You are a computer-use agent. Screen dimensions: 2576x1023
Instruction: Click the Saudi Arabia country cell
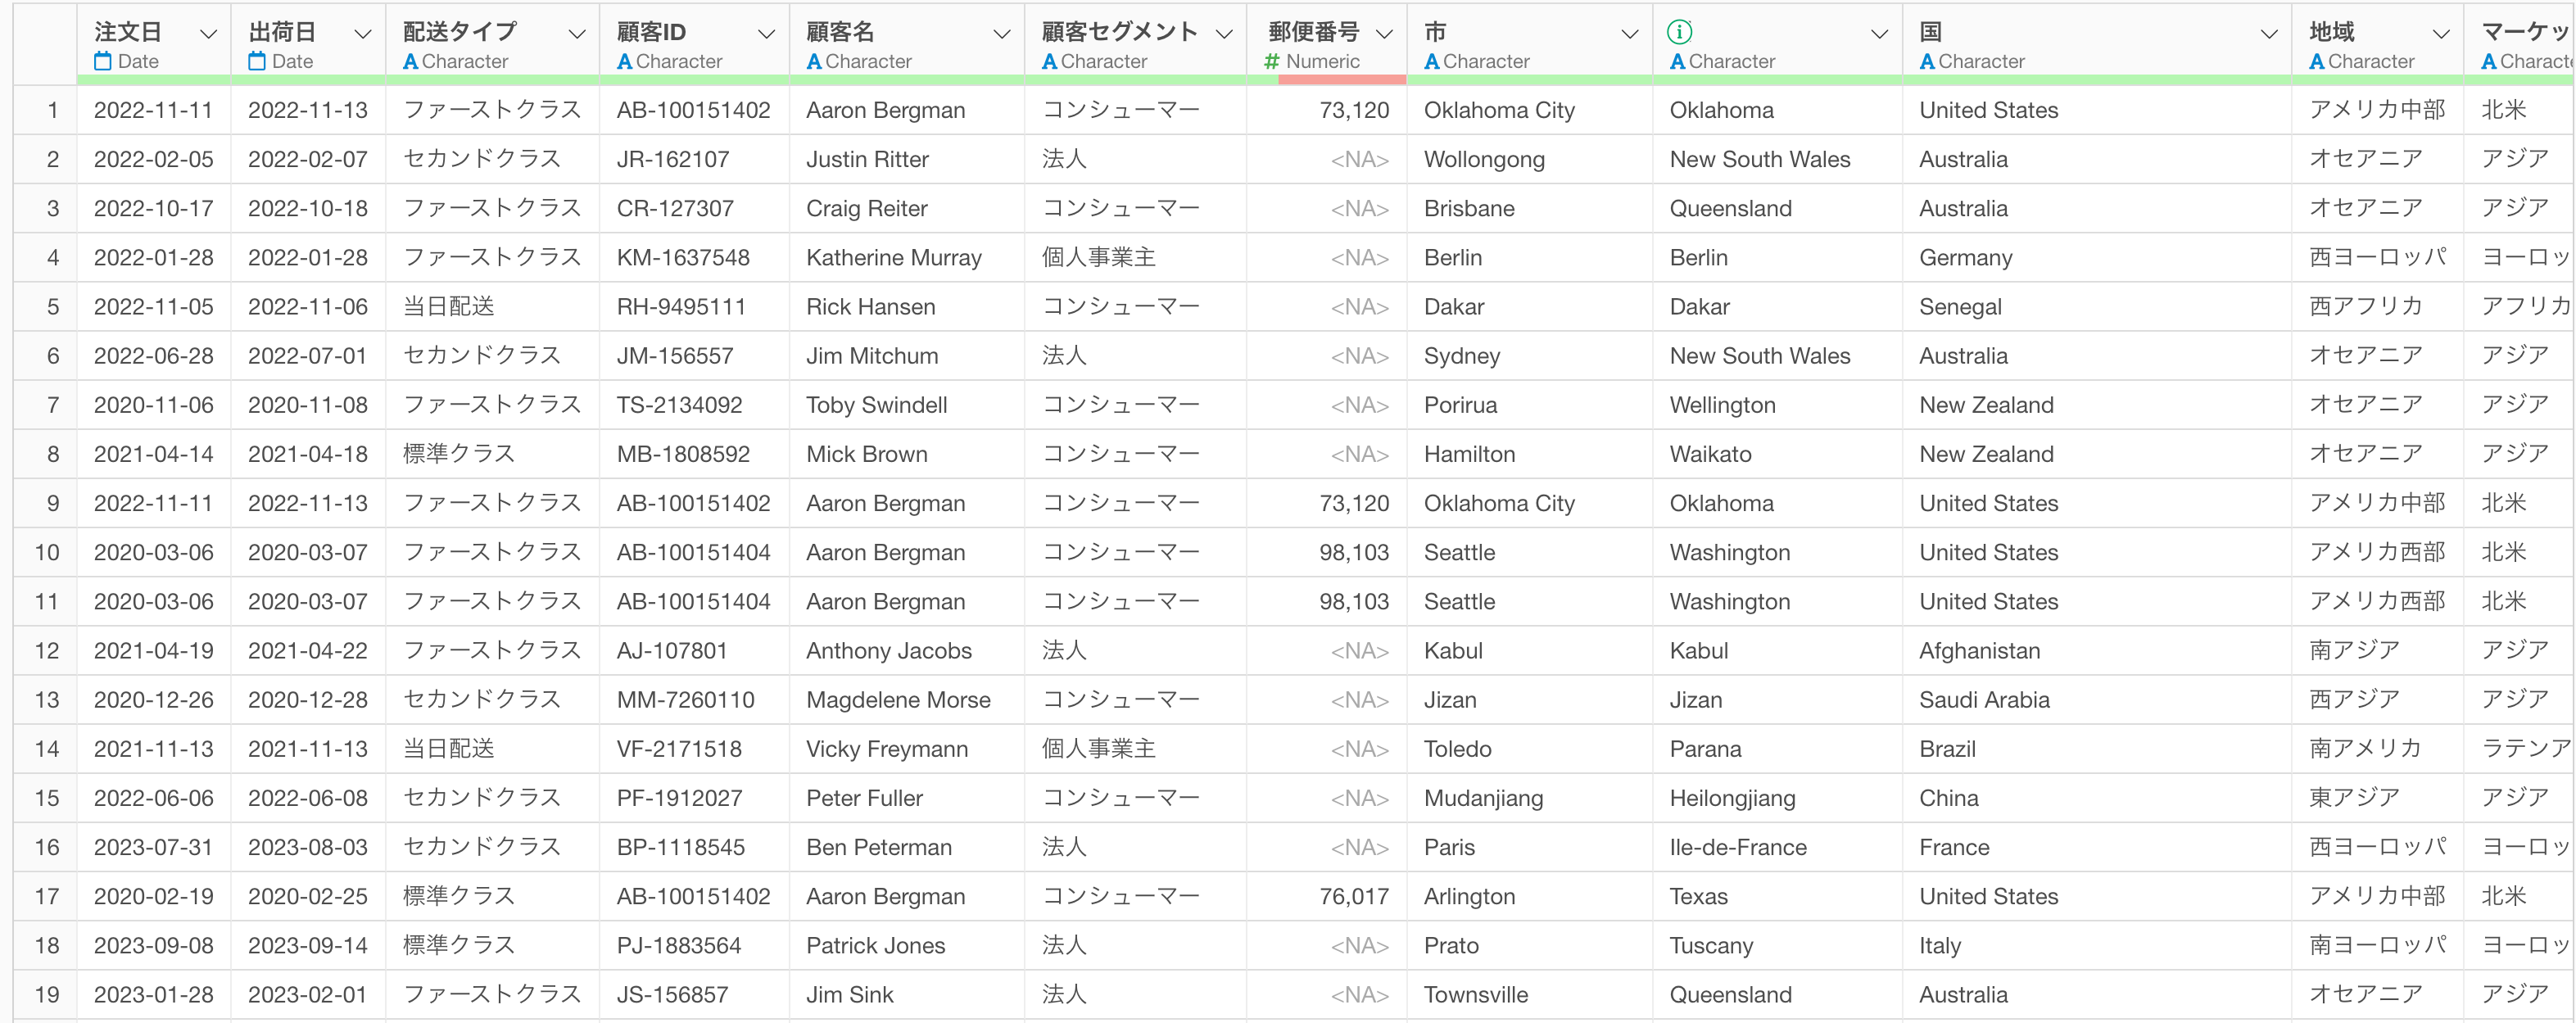(x=1984, y=700)
